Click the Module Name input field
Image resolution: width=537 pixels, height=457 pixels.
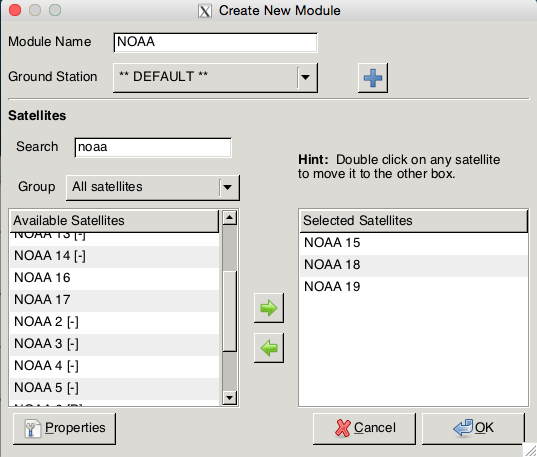click(x=215, y=42)
